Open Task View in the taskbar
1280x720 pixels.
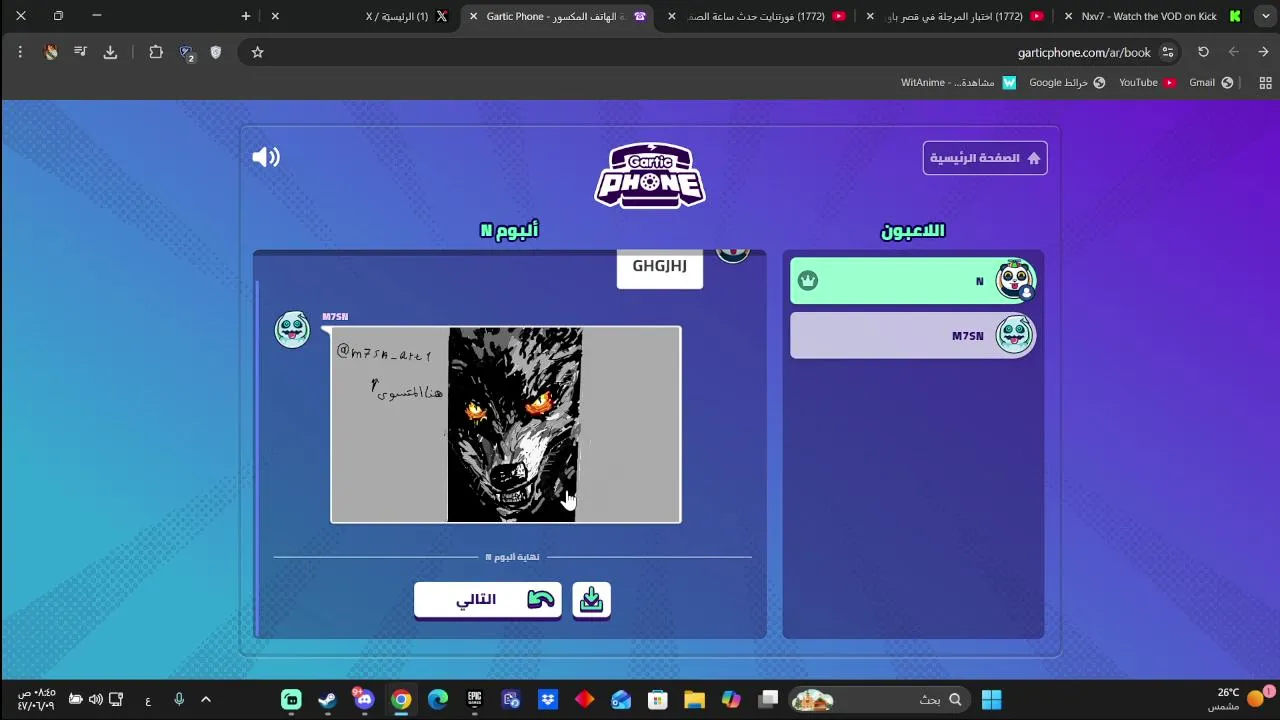768,699
